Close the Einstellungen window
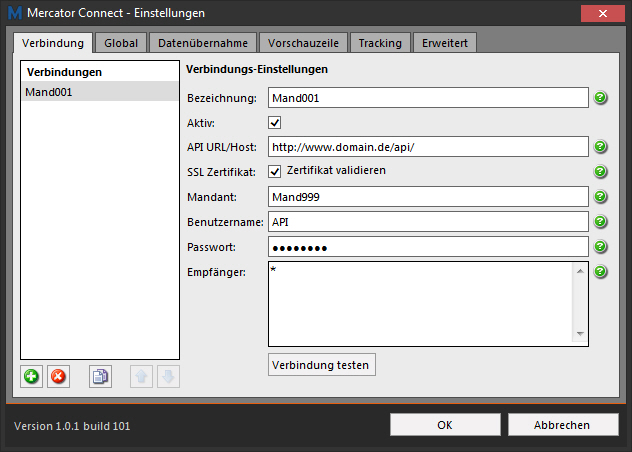 603,13
